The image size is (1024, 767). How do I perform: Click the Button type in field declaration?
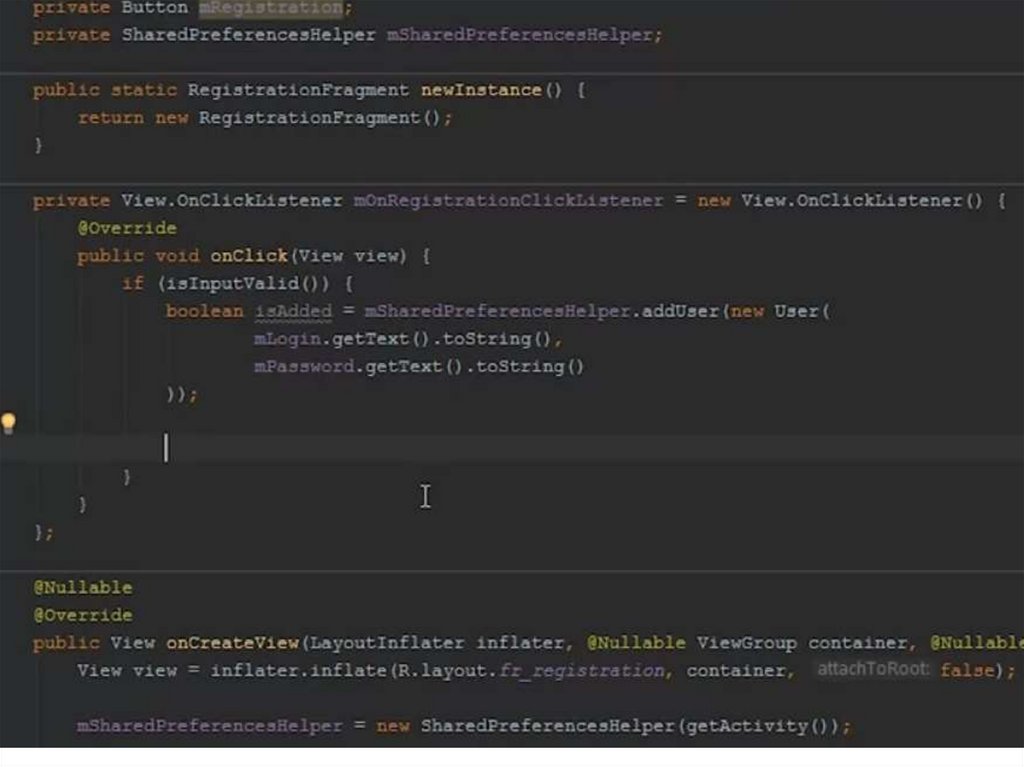[x=155, y=8]
